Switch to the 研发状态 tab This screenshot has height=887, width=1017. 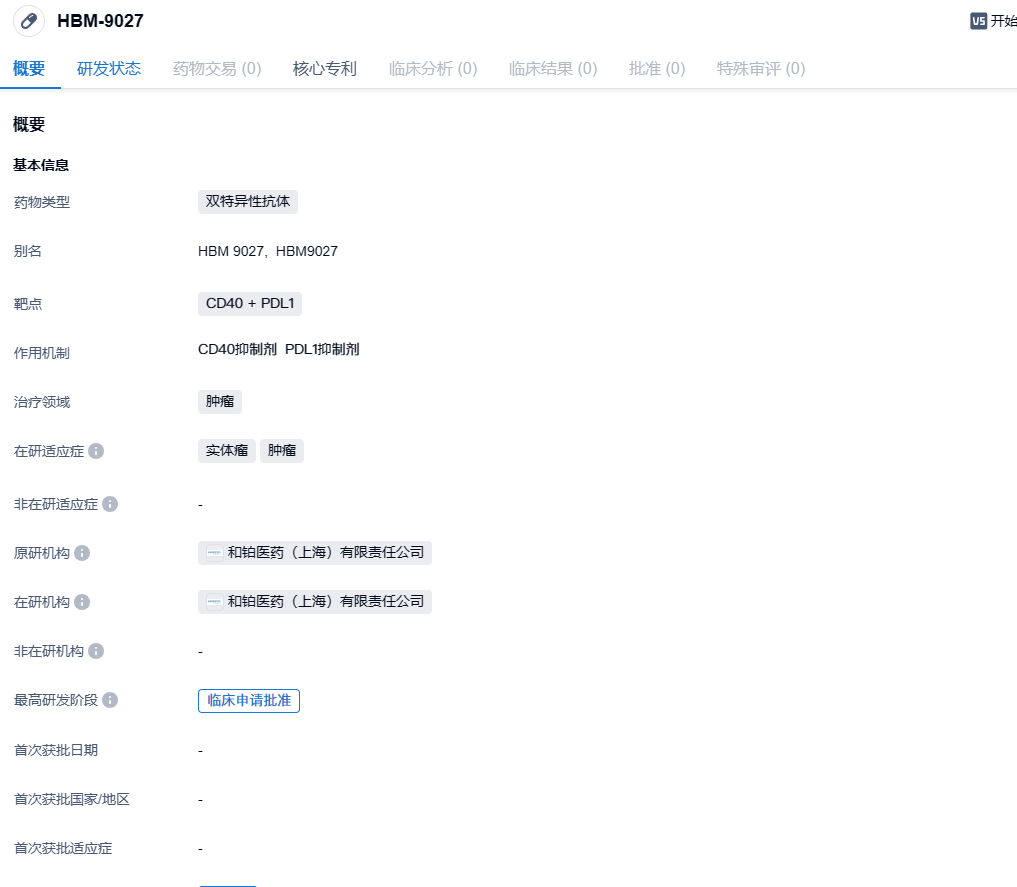point(109,68)
